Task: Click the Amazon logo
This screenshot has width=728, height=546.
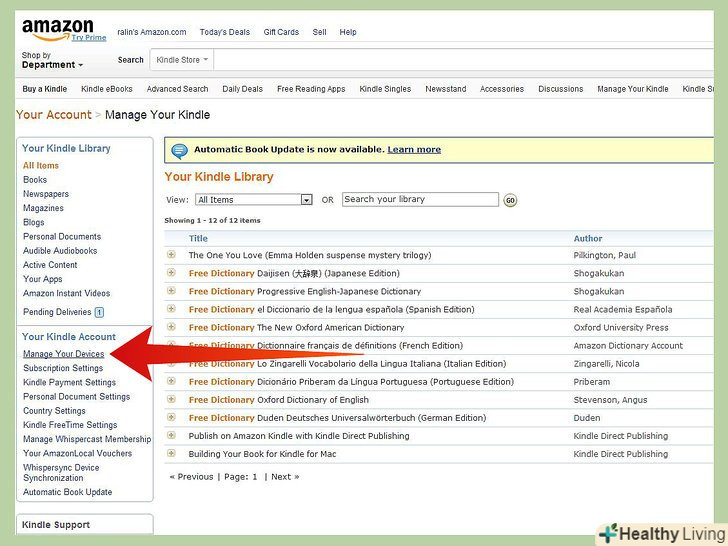Action: [57, 28]
